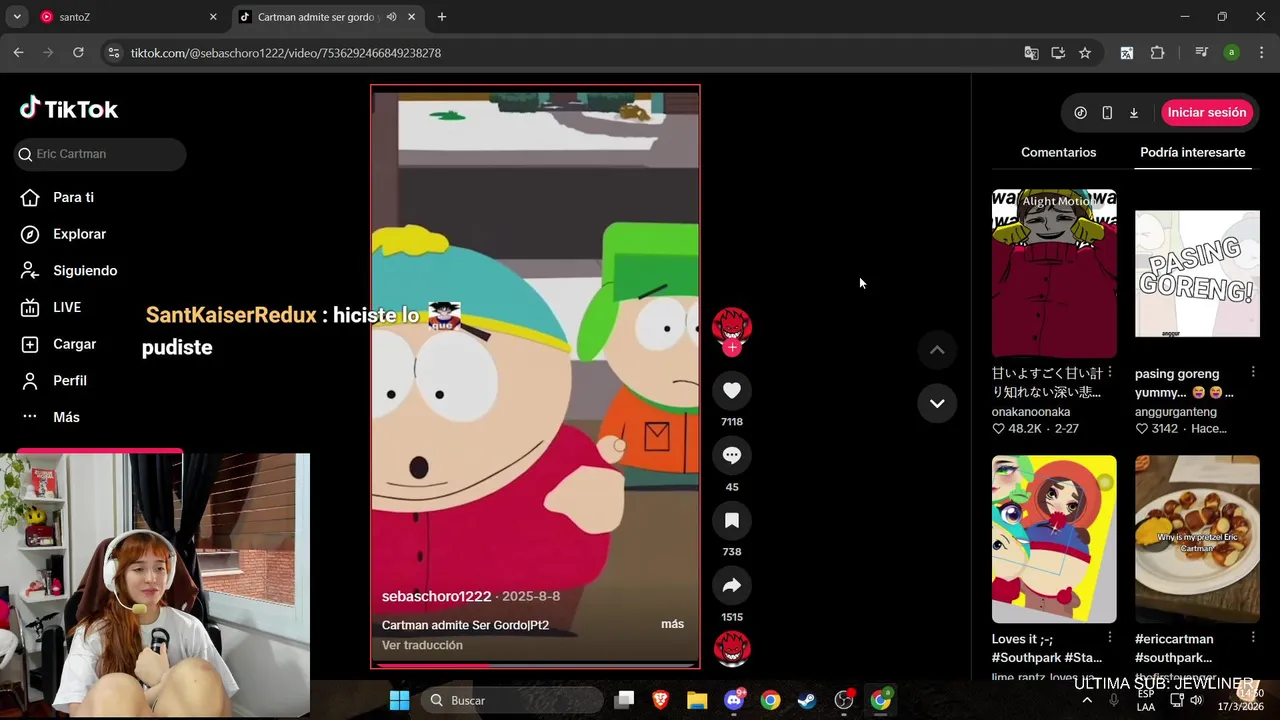Open the Windows Start menu
This screenshot has width=1280, height=720.
pyautogui.click(x=399, y=700)
